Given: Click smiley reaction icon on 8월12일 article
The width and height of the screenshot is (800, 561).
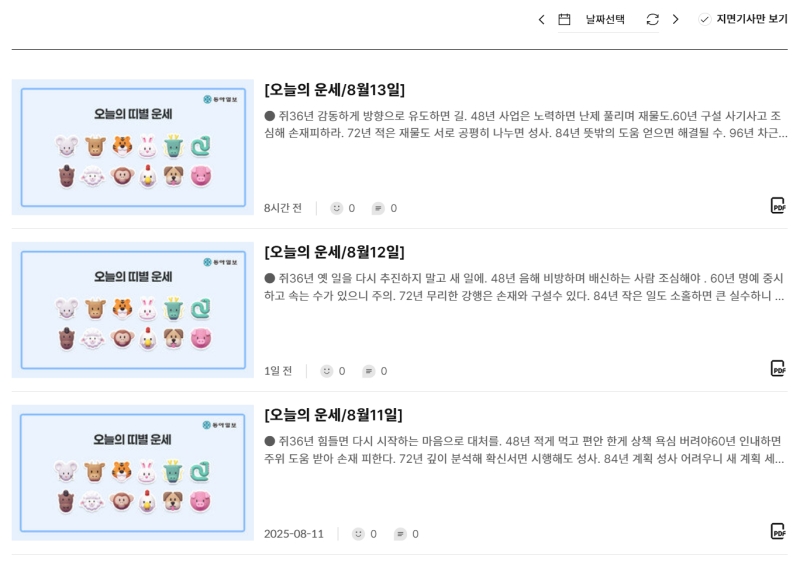Looking at the screenshot, I should pyautogui.click(x=327, y=371).
